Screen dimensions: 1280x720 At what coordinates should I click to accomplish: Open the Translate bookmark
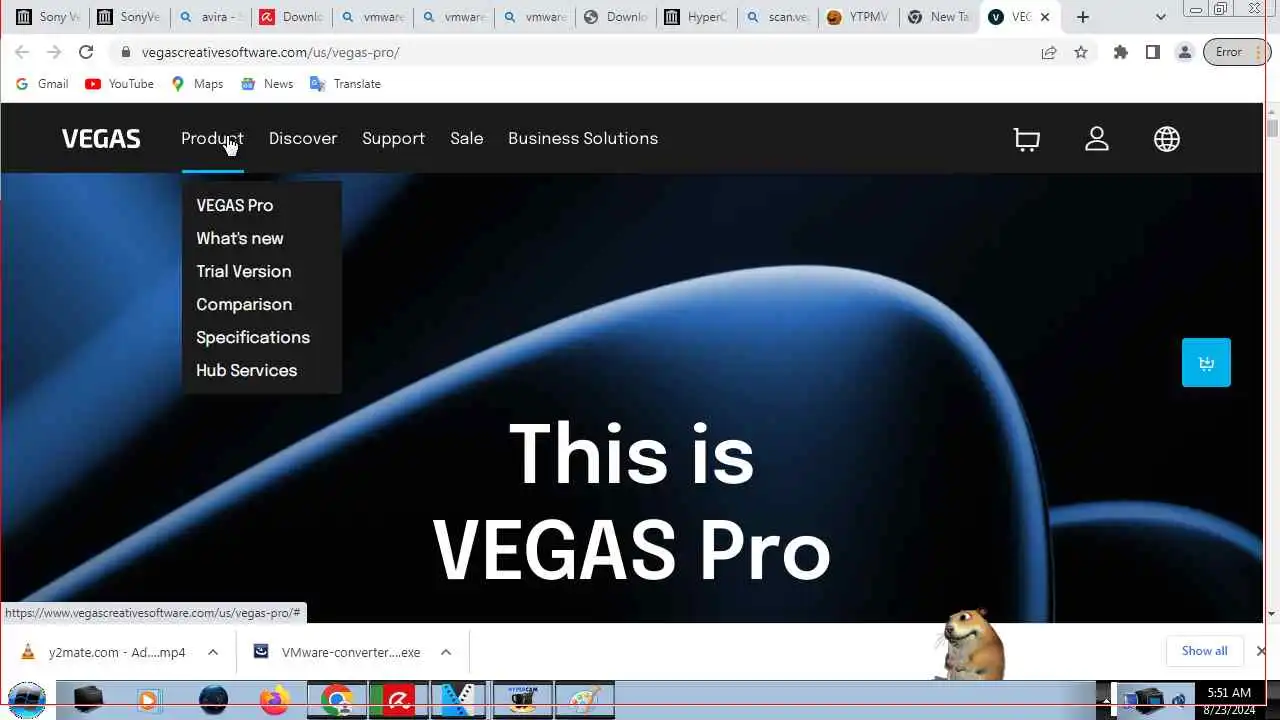(346, 84)
